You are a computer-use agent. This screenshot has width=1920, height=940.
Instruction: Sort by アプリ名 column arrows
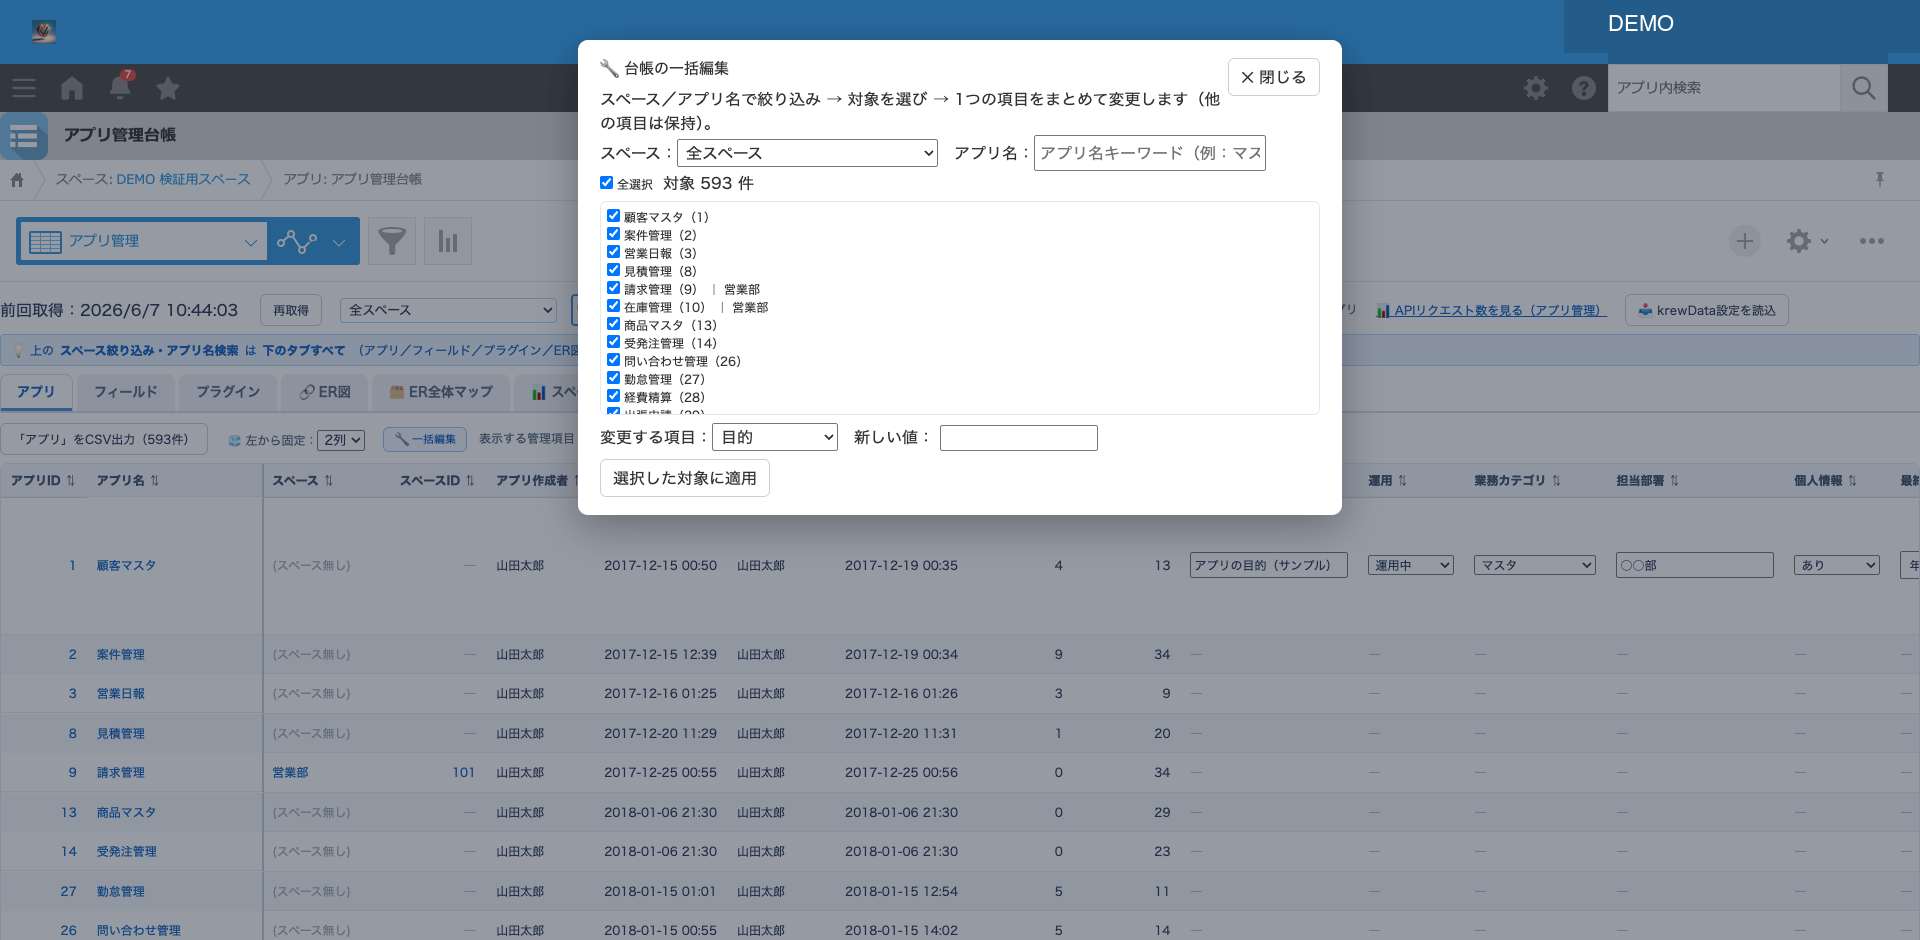click(x=155, y=481)
